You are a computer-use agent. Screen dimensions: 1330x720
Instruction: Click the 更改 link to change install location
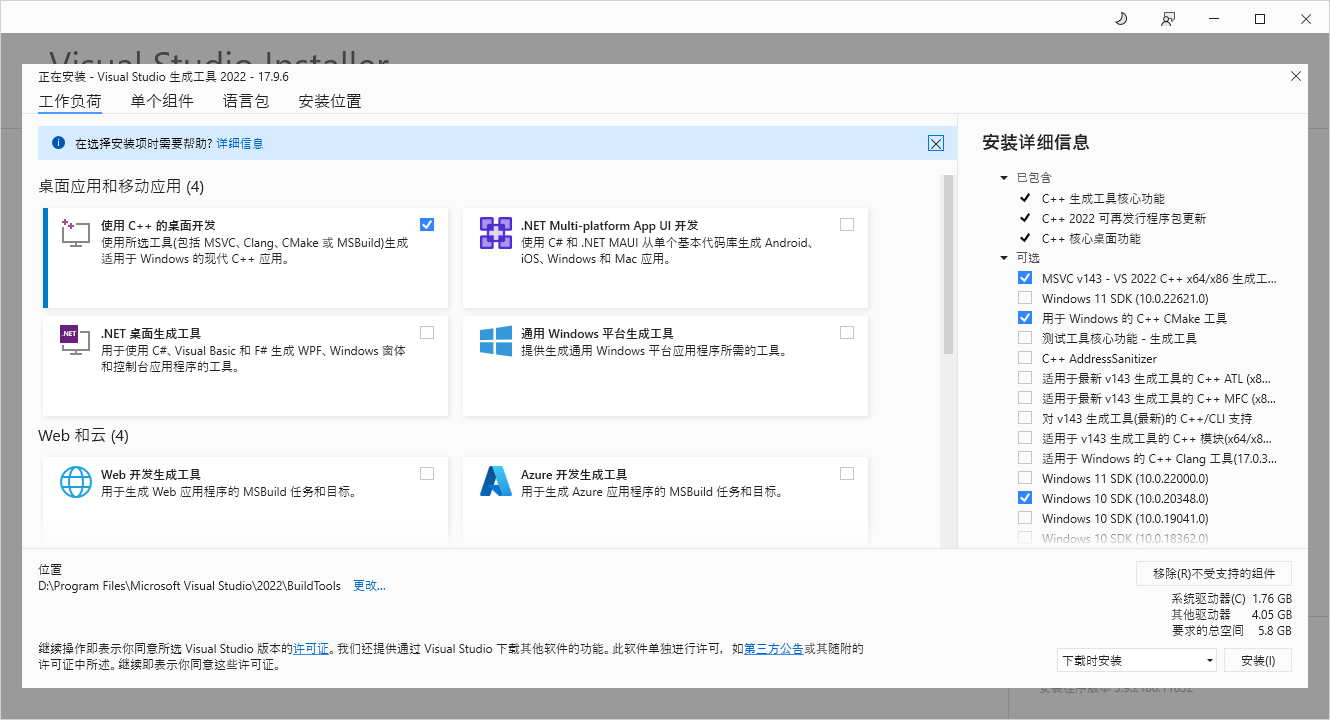tap(369, 585)
